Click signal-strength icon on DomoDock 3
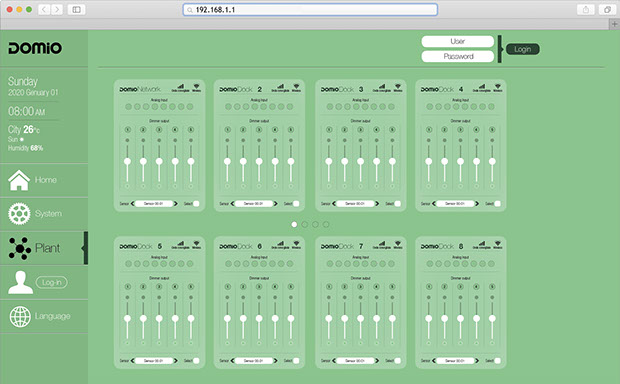The height and width of the screenshot is (384, 620). [x=382, y=86]
